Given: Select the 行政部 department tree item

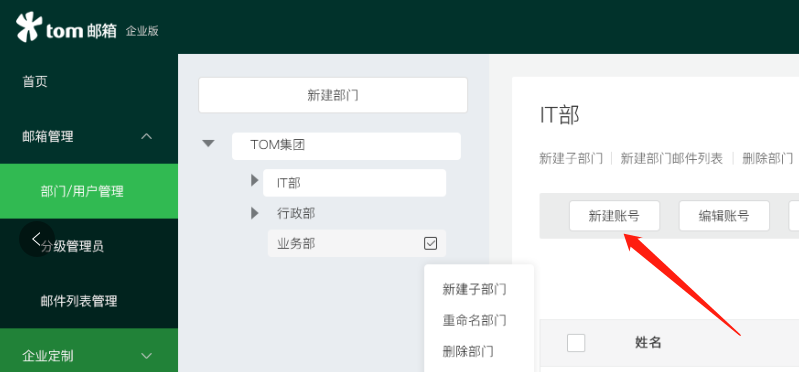Looking at the screenshot, I should click(296, 213).
